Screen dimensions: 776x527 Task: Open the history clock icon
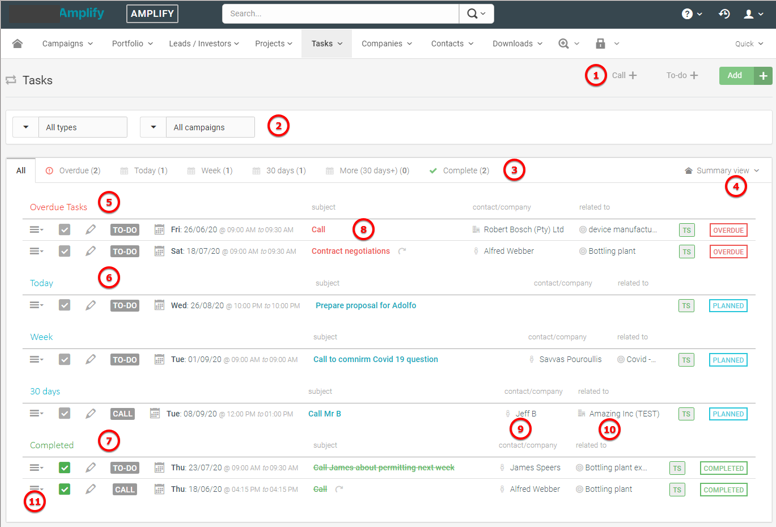(724, 14)
